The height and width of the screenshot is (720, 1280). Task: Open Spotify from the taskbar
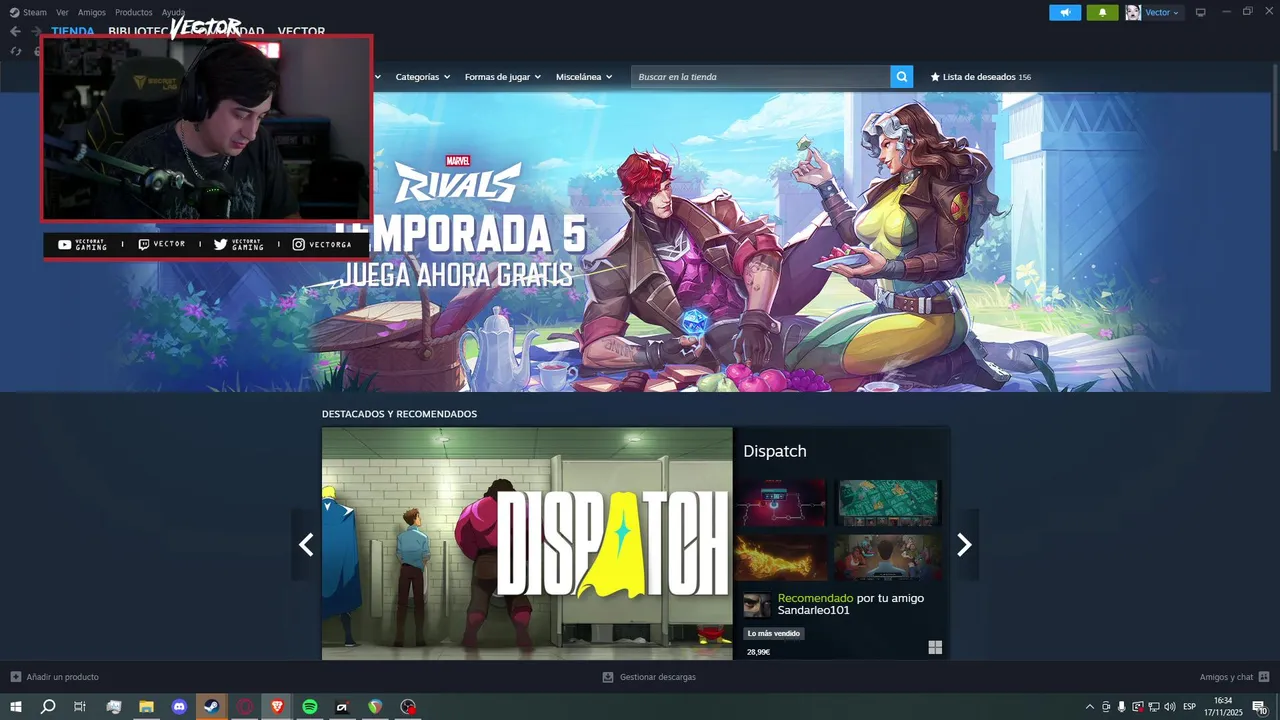tap(310, 707)
